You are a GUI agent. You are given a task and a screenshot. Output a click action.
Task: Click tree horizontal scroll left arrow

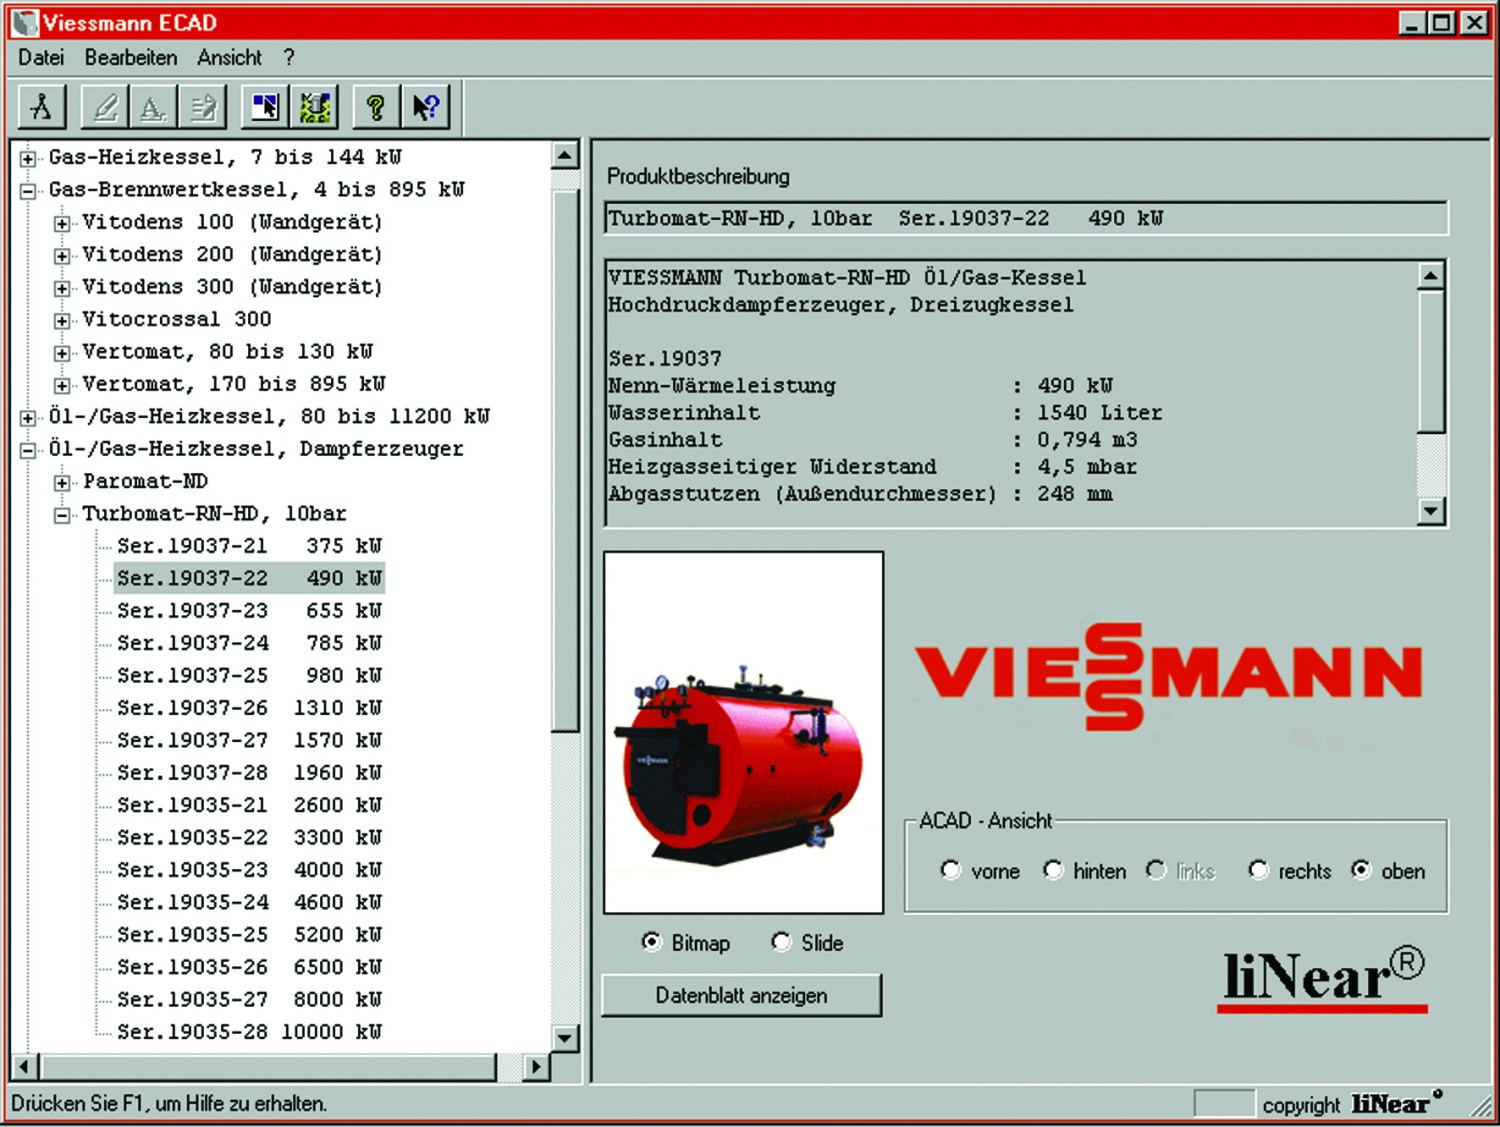coord(24,1066)
